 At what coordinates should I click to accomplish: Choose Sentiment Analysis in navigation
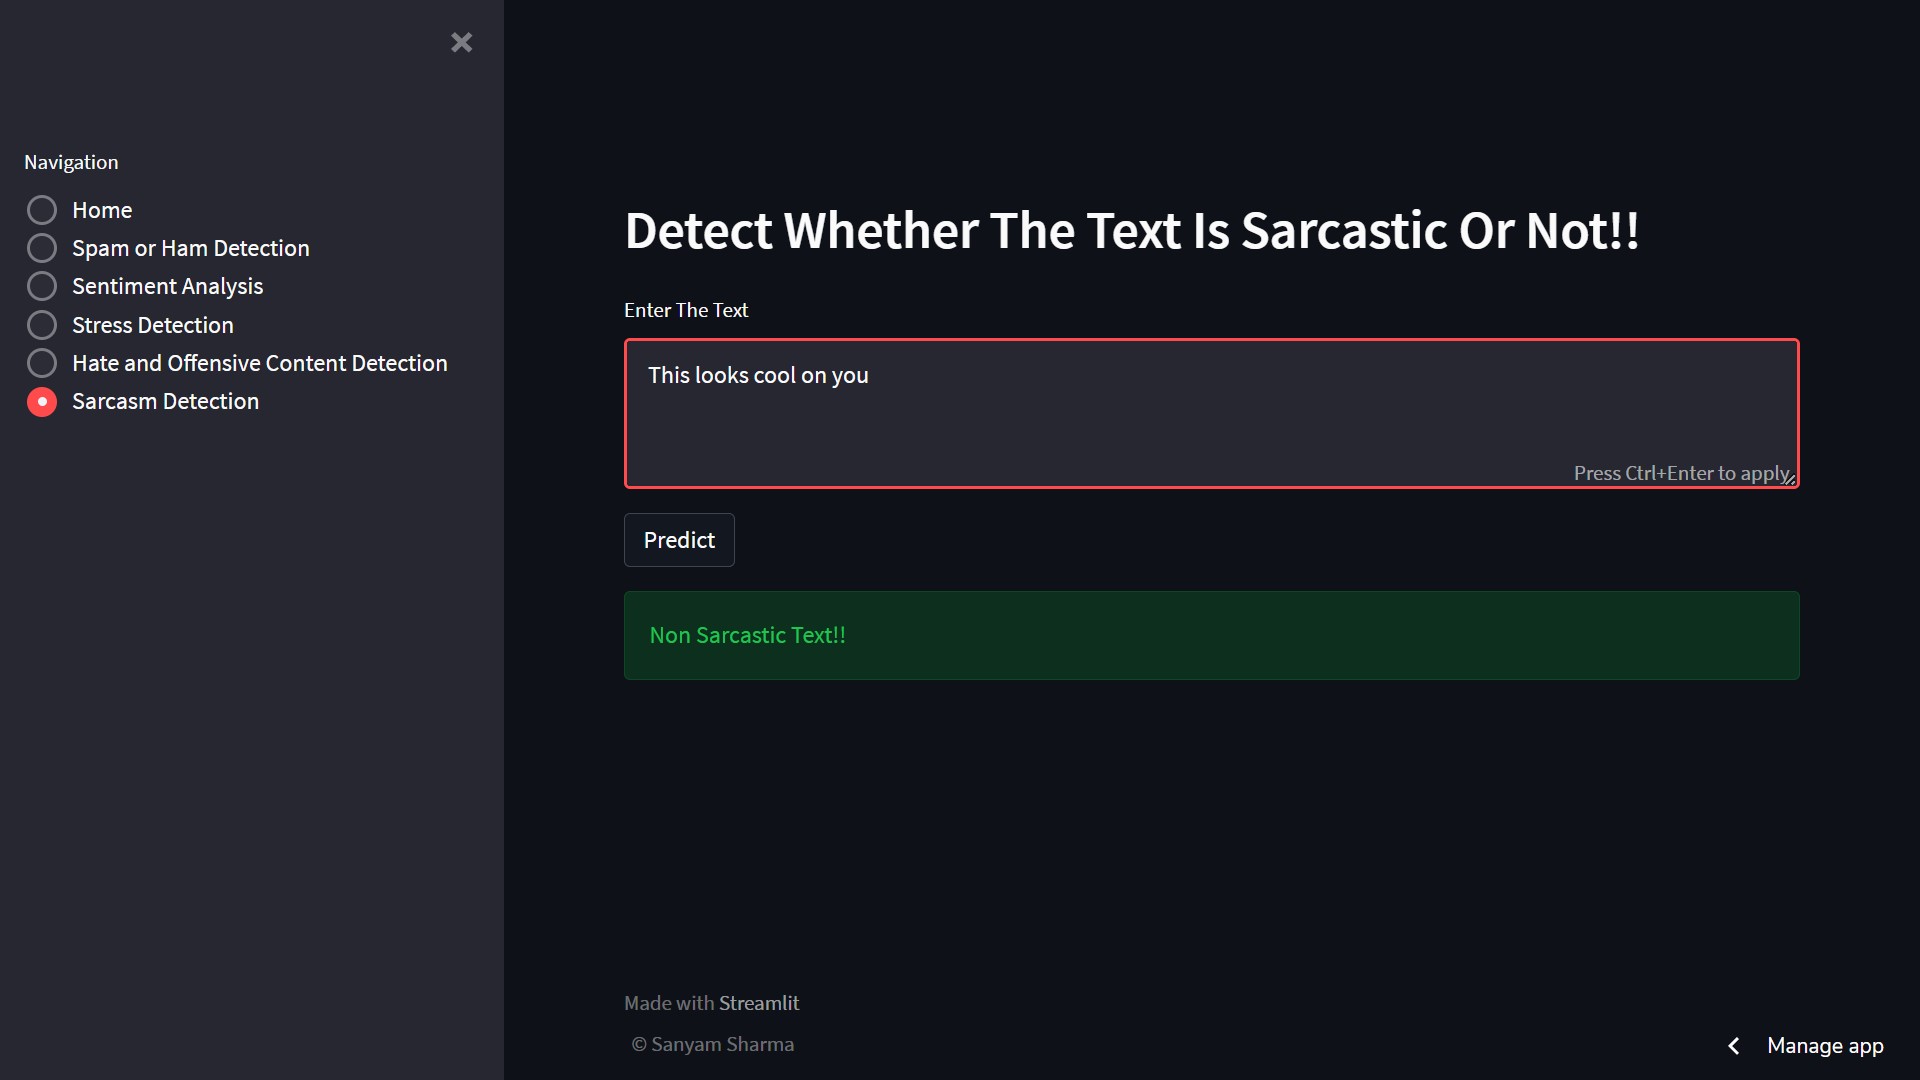coord(42,286)
